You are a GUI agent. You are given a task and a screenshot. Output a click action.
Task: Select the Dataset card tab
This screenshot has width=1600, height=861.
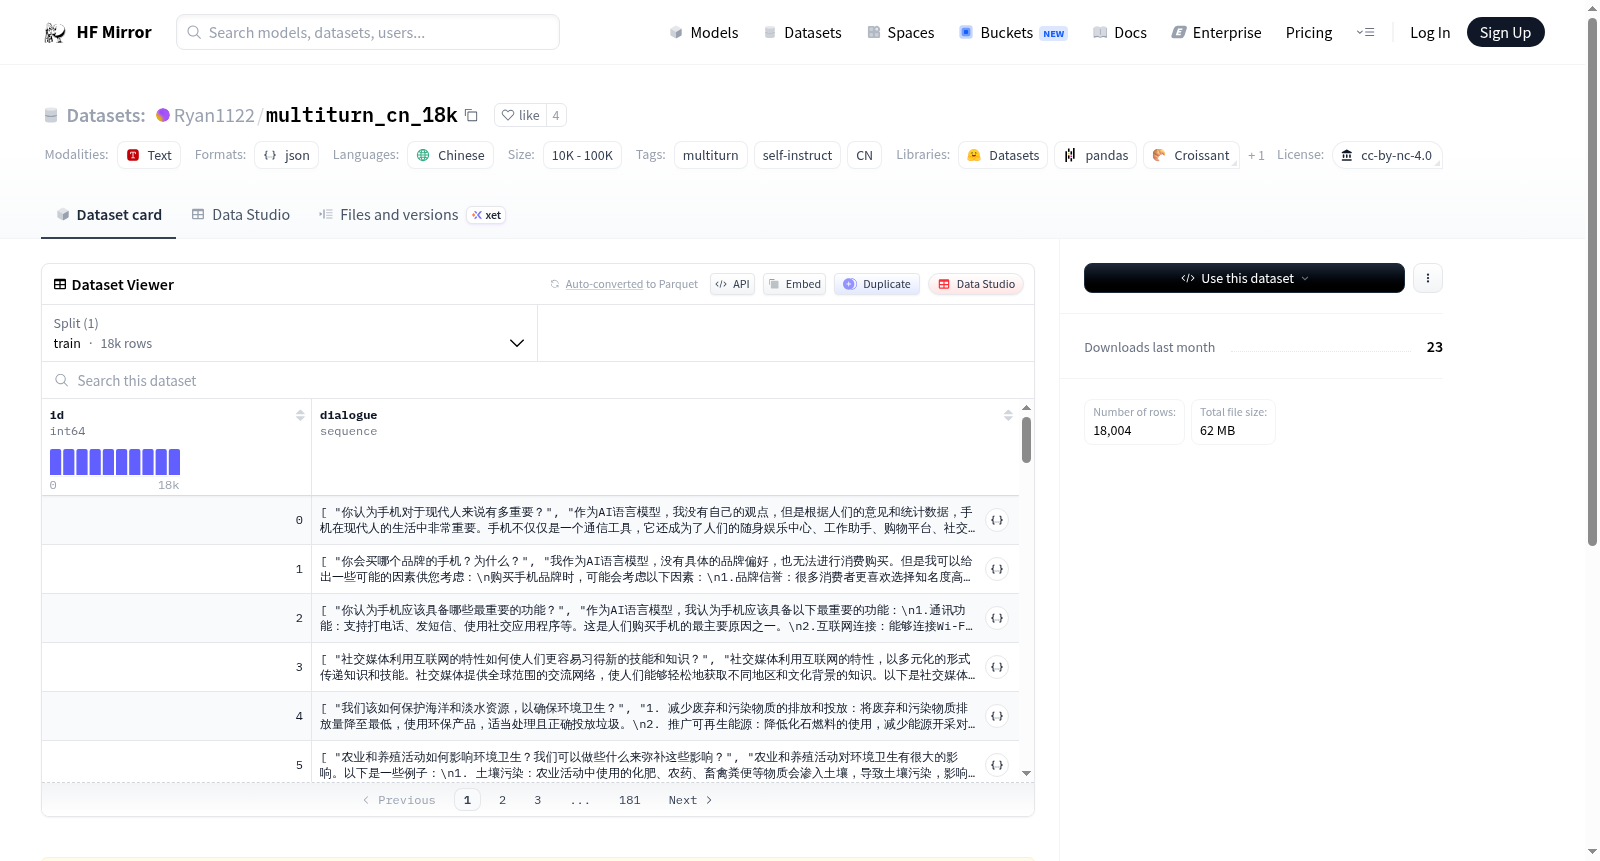[109, 215]
